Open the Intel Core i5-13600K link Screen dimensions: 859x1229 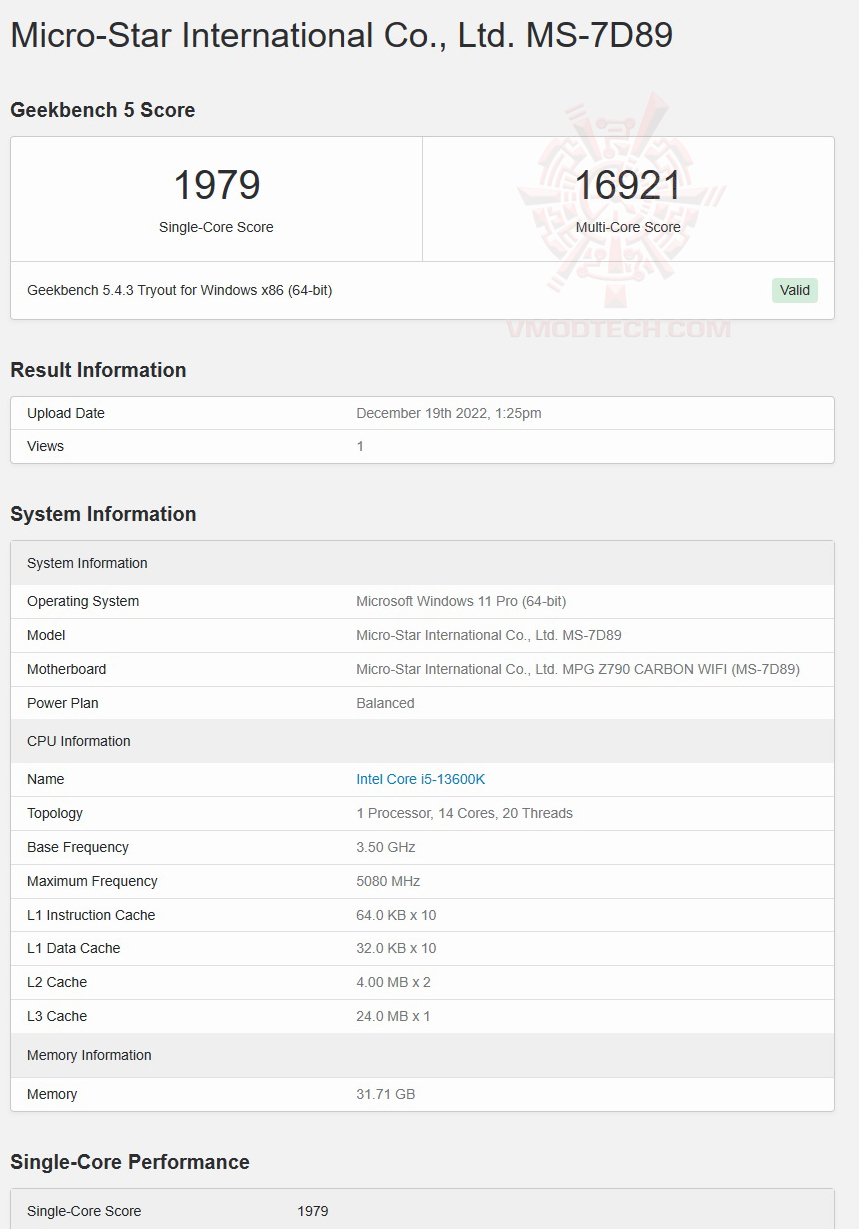420,779
